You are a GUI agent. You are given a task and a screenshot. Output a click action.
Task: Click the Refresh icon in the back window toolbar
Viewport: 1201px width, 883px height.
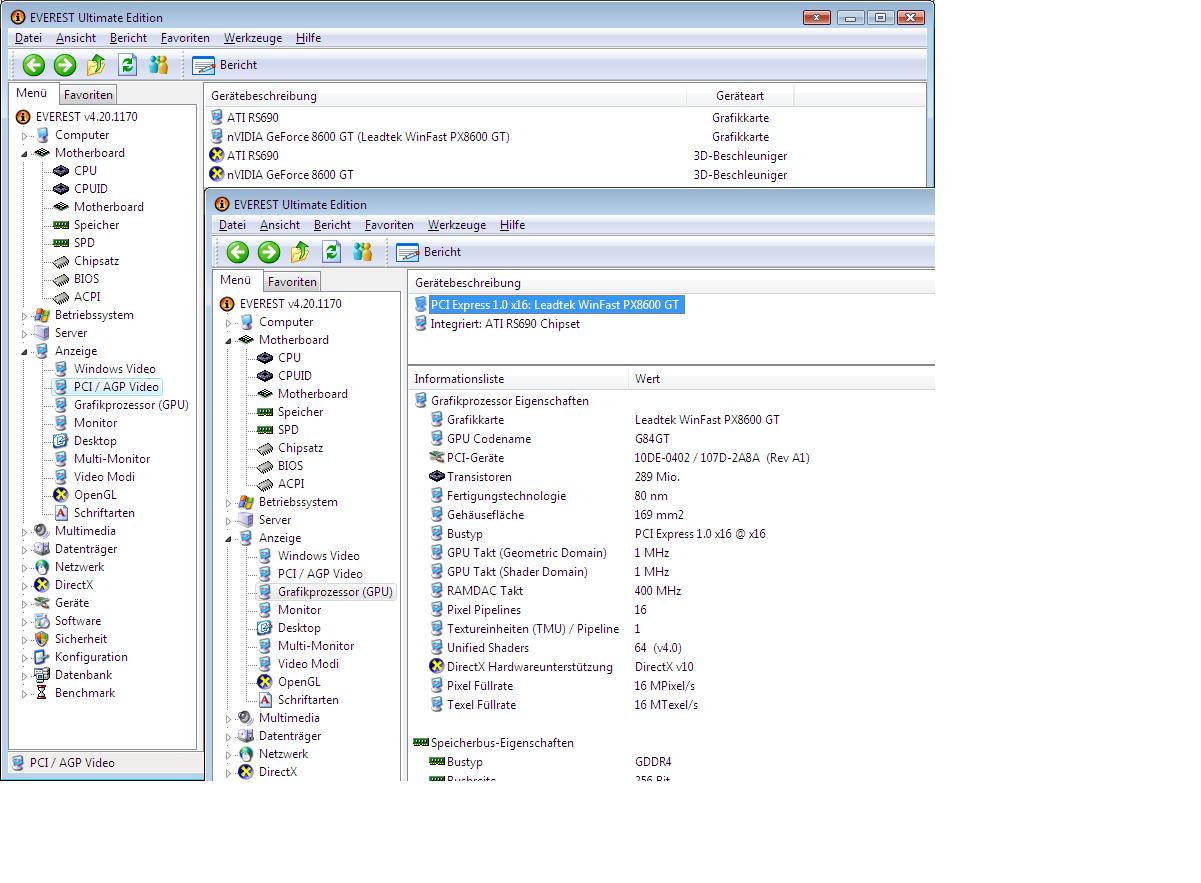[127, 65]
